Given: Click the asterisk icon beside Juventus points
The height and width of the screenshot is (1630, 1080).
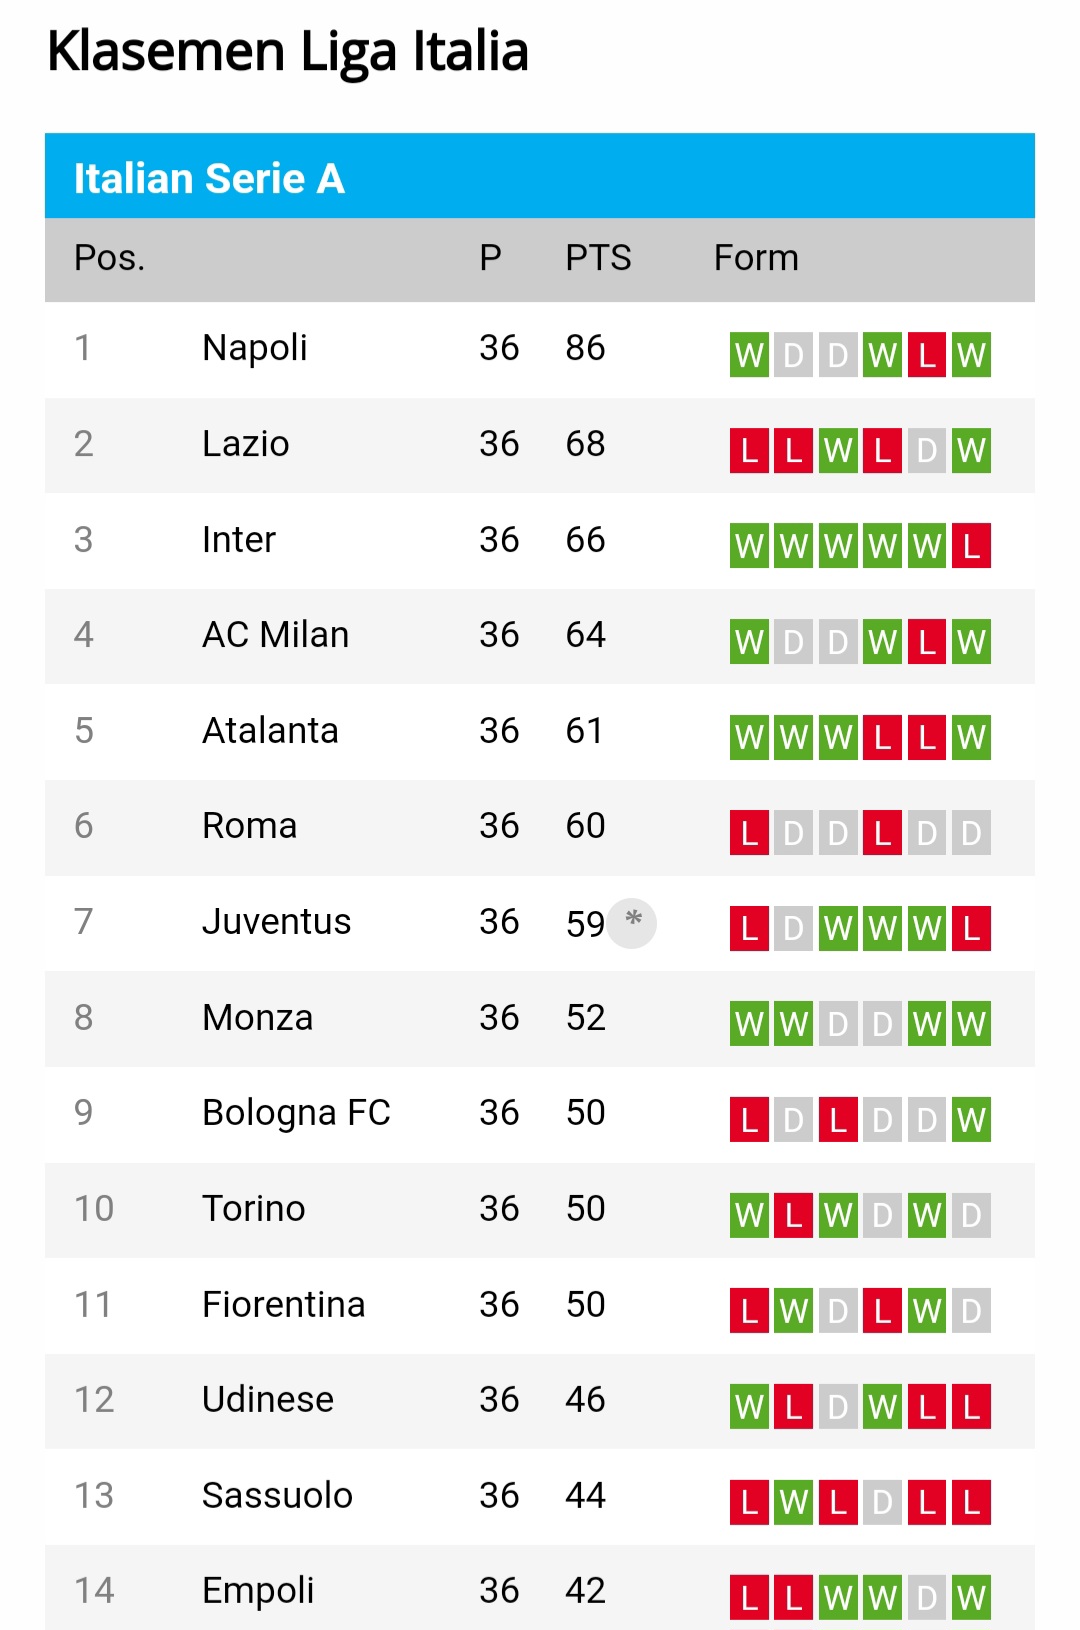Looking at the screenshot, I should [x=632, y=922].
